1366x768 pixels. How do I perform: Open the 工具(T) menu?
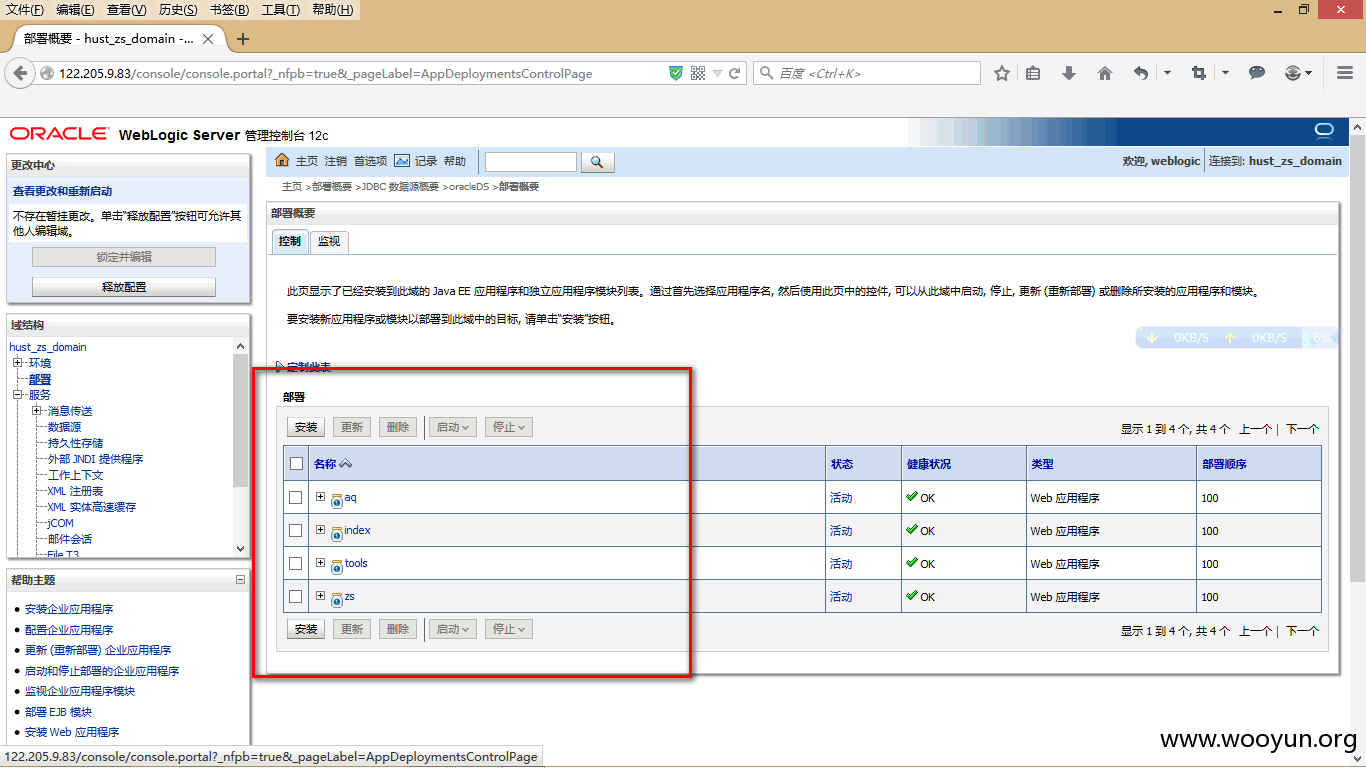280,10
